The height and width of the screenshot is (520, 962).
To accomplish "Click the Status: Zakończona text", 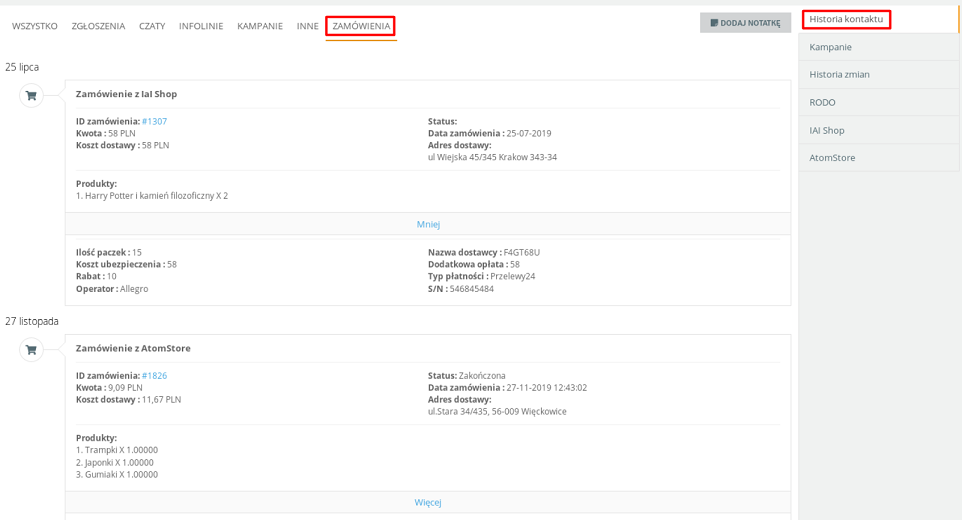I will pos(467,376).
